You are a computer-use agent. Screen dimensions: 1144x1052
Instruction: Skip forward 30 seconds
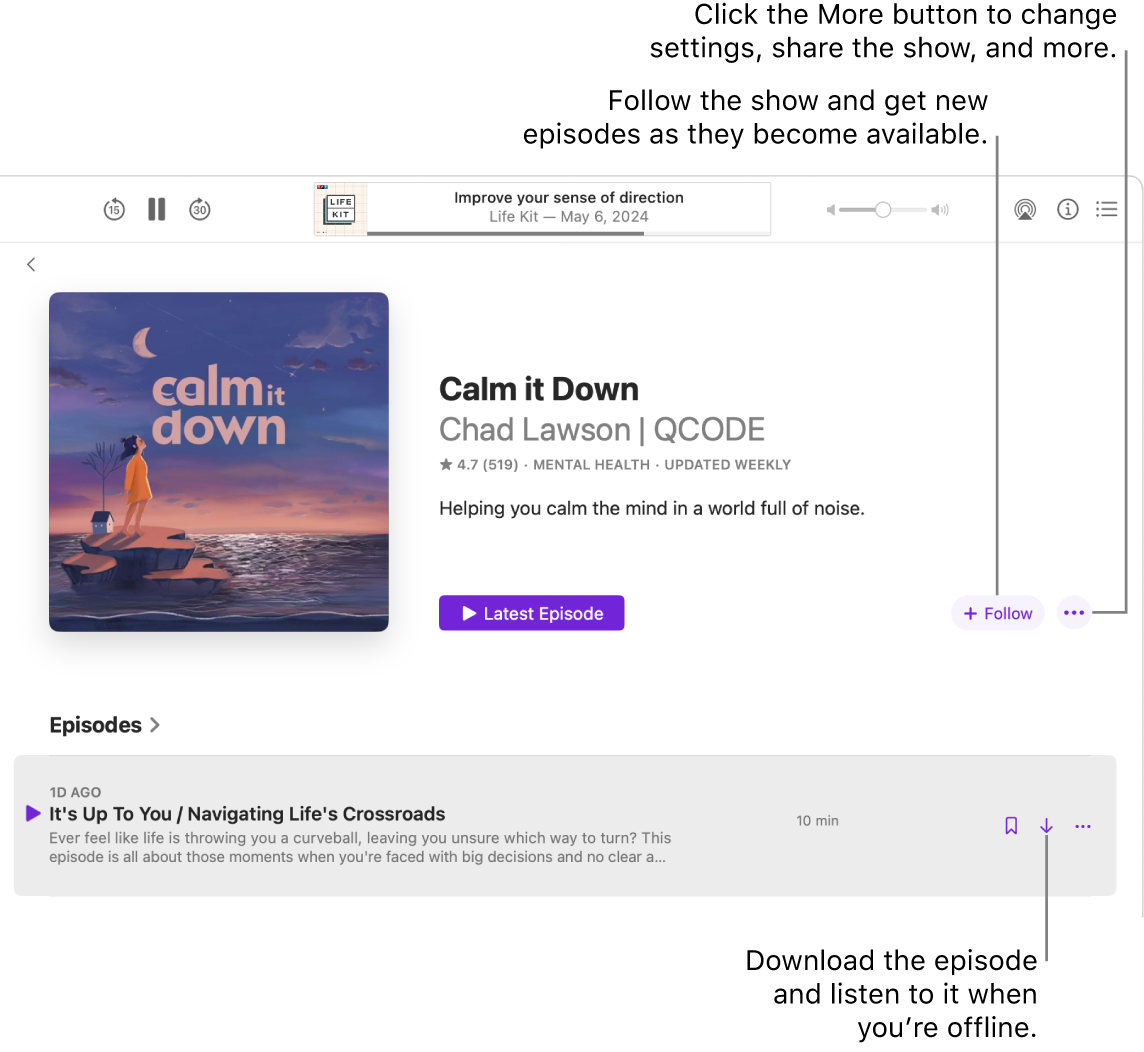200,210
